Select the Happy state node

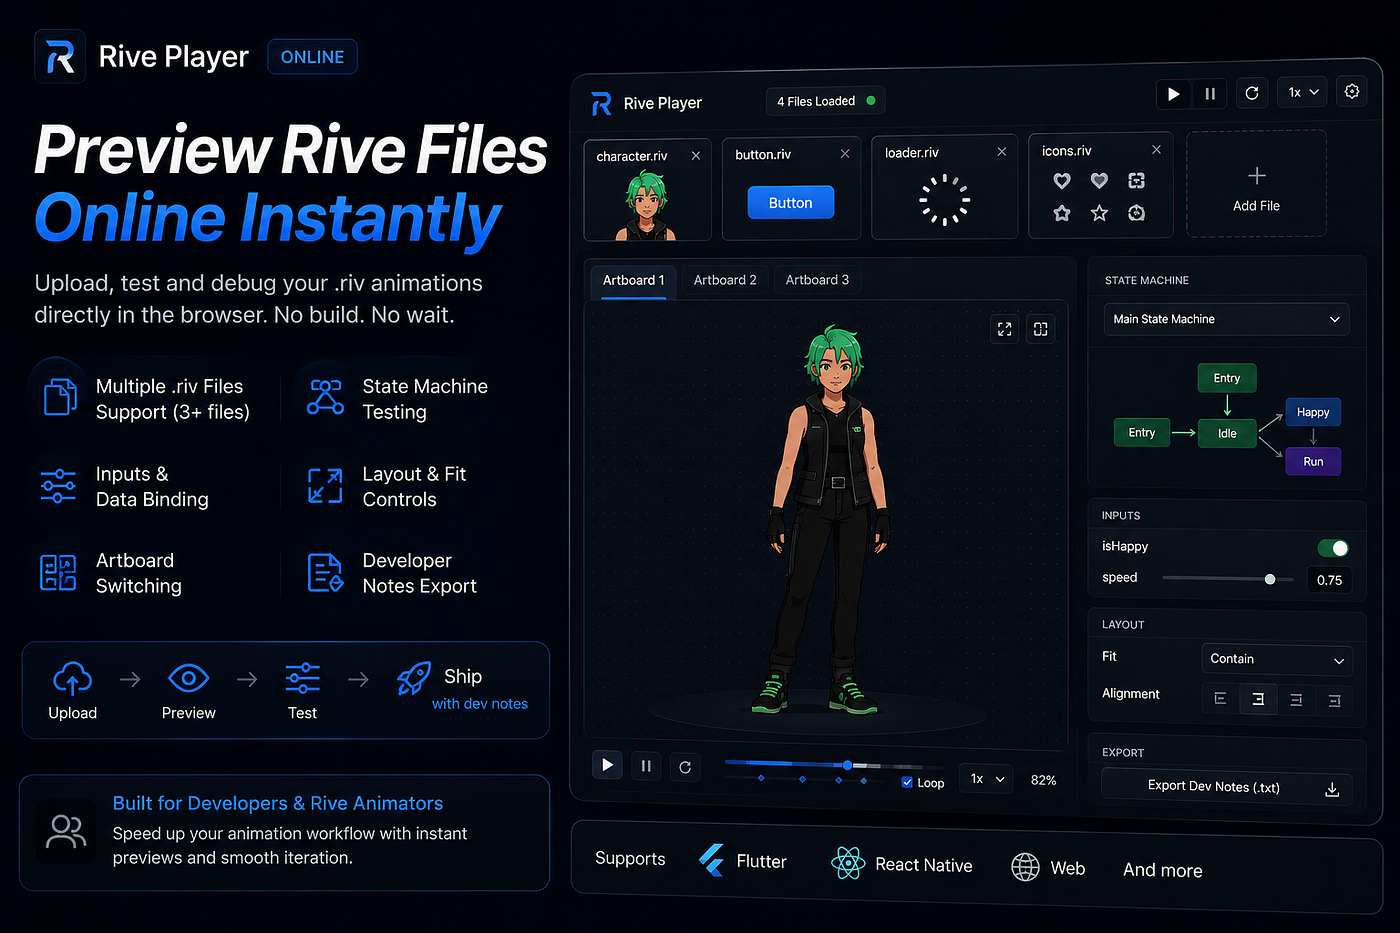coord(1313,412)
